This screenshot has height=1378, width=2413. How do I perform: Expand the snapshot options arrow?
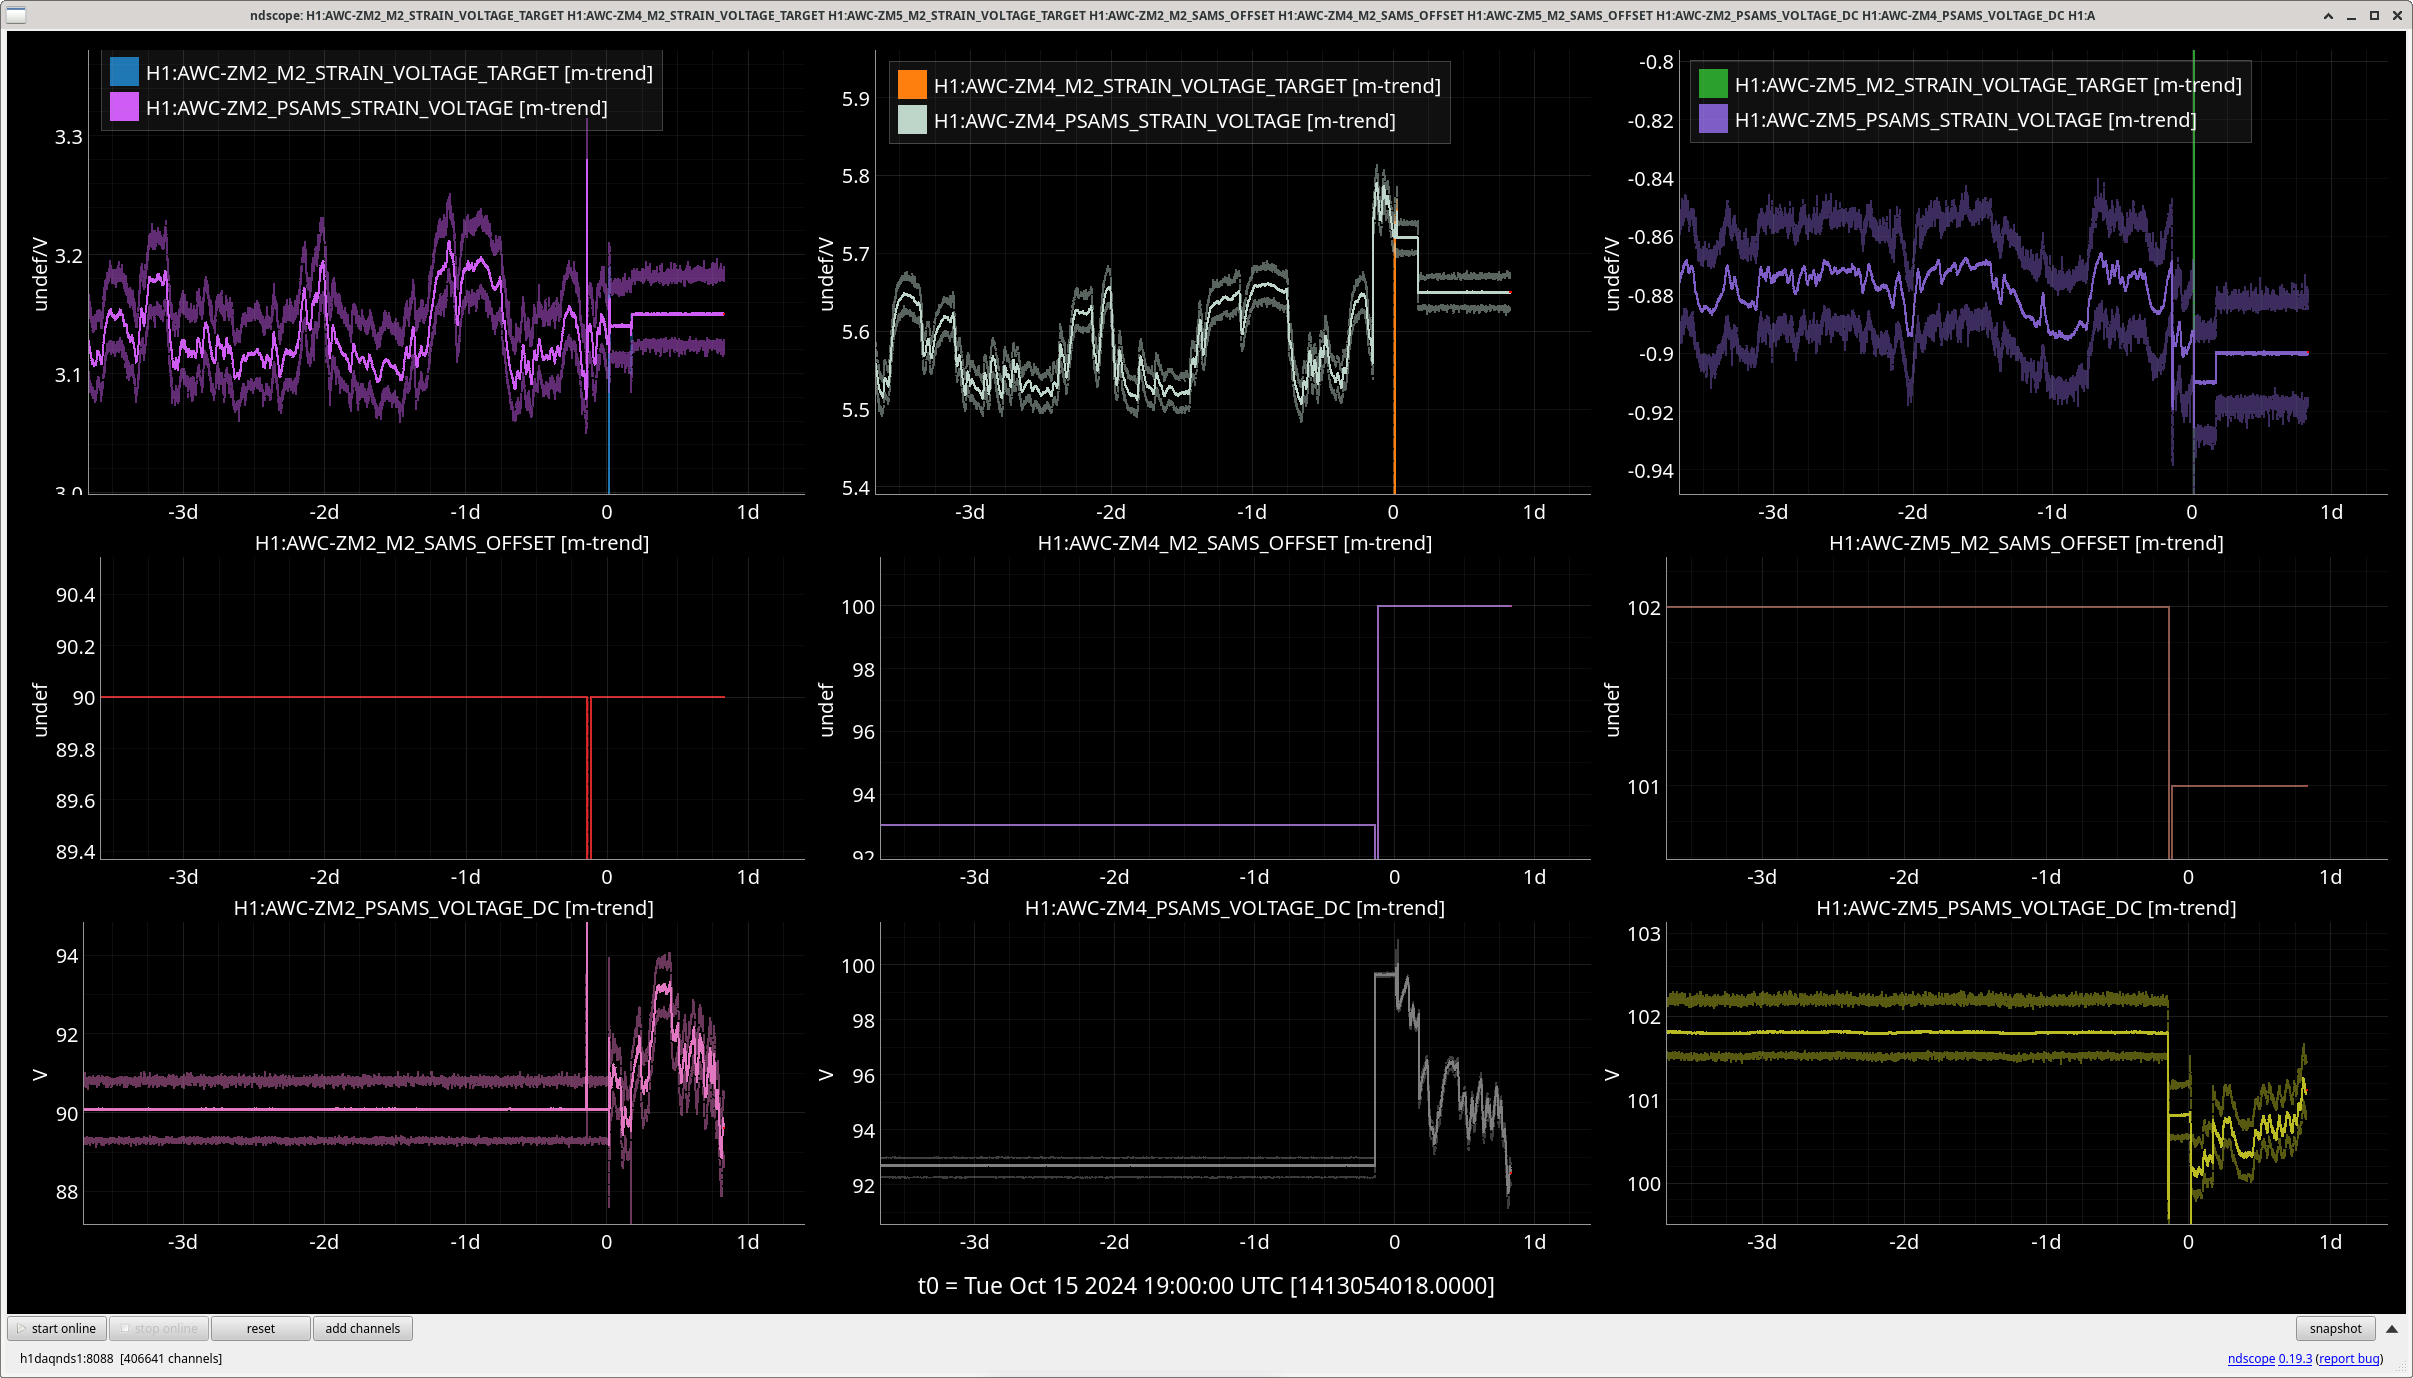2392,1329
